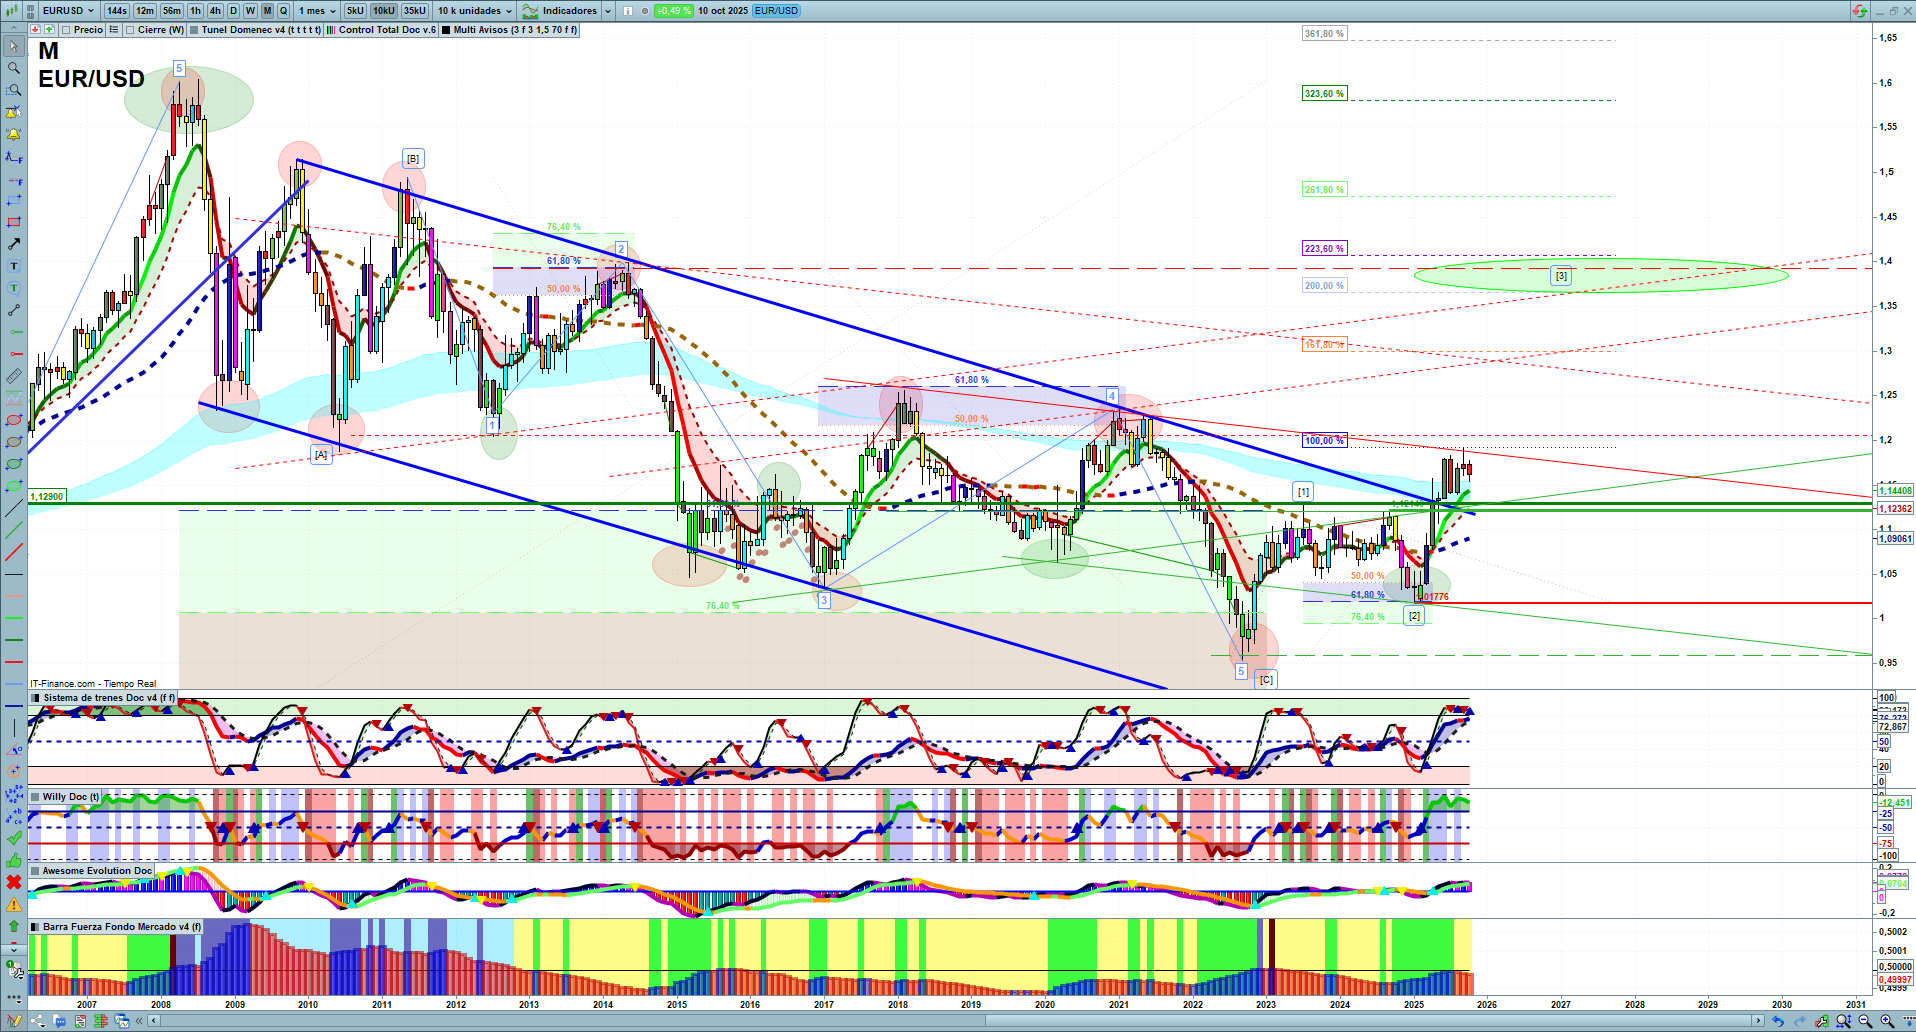1916x1032 pixels.
Task: Click the red X delete tool
Action: pyautogui.click(x=13, y=882)
